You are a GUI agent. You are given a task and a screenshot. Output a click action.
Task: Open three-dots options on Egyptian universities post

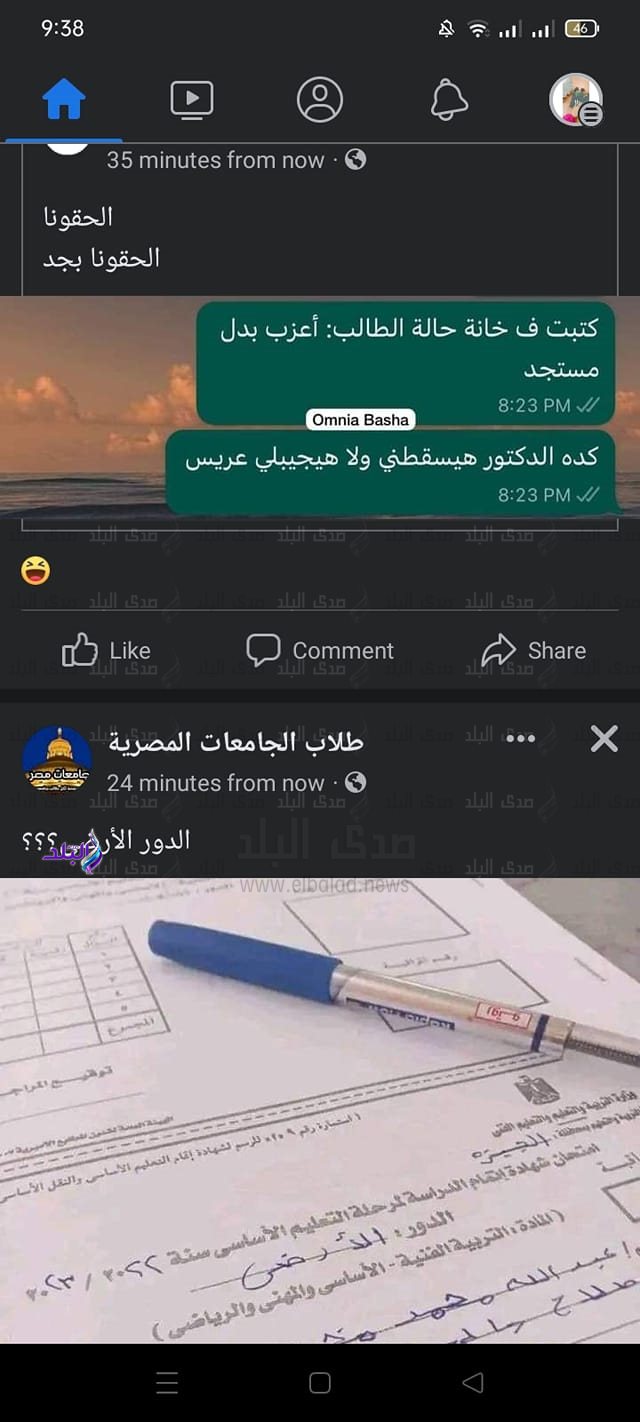[x=521, y=739]
